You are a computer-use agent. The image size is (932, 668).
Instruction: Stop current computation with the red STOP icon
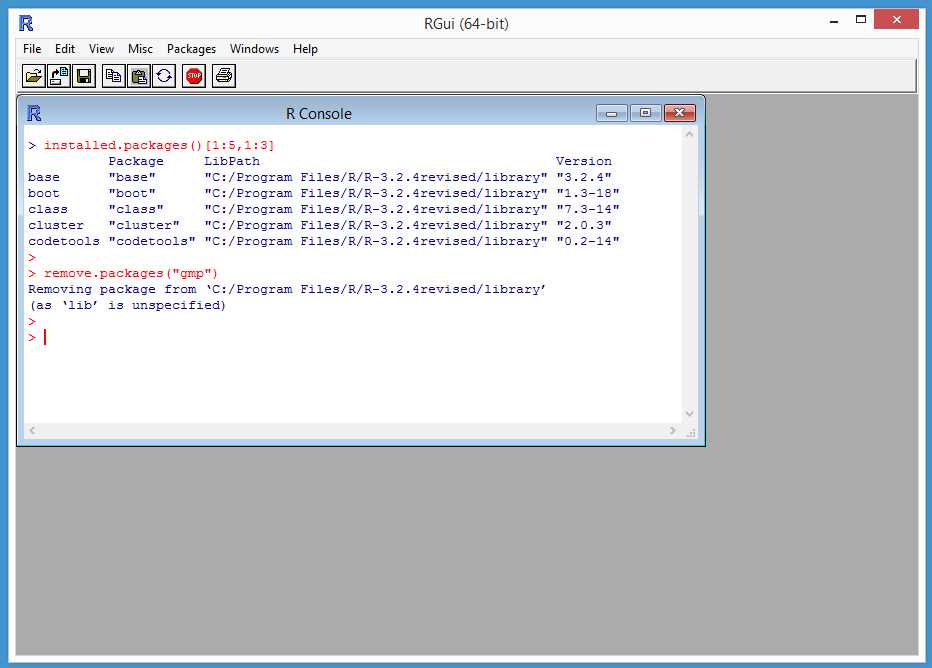(x=194, y=76)
